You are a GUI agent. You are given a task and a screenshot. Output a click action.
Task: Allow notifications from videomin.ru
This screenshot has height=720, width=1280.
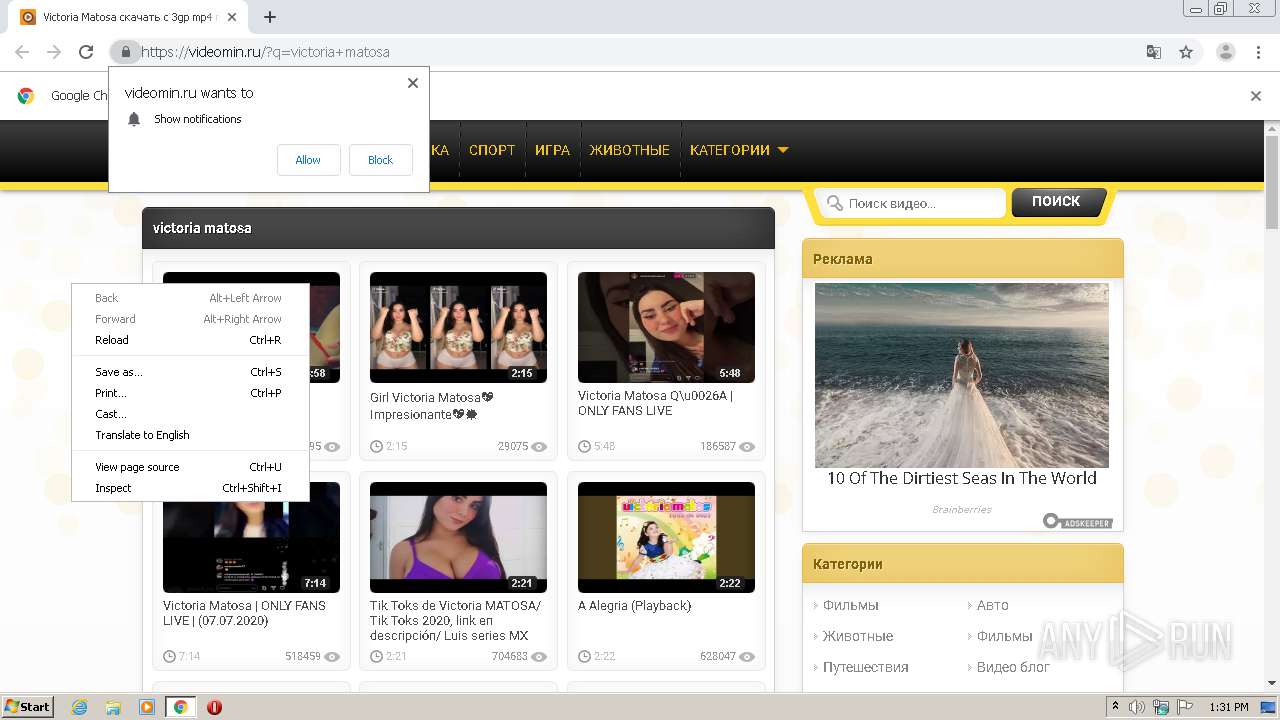click(308, 160)
